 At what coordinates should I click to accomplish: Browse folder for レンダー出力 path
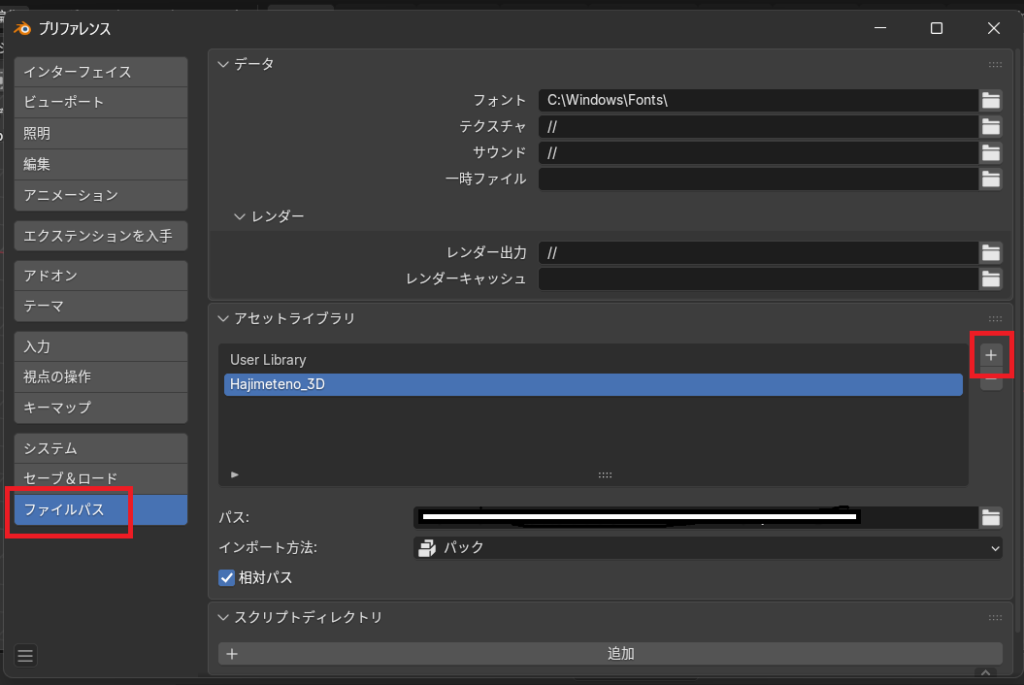pyautogui.click(x=990, y=253)
